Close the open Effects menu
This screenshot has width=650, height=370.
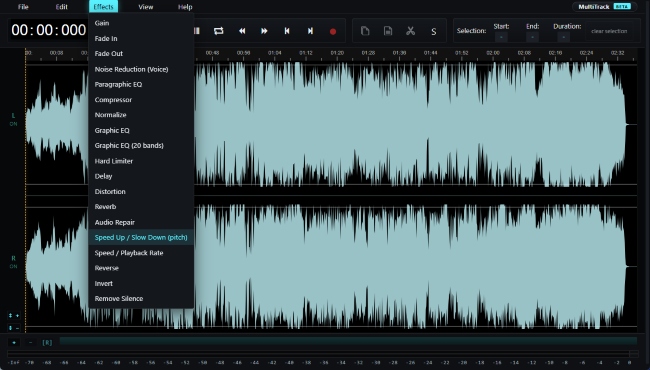point(103,7)
